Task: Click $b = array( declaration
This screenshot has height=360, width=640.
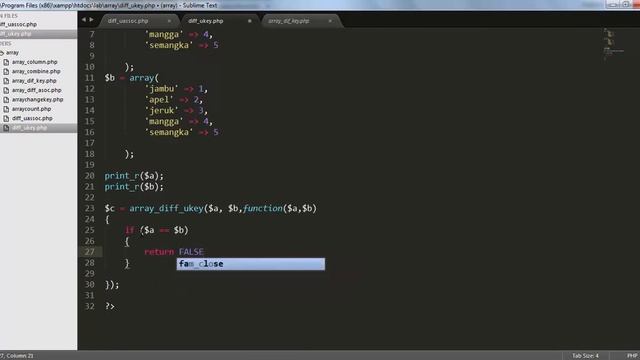Action: [x=132, y=78]
